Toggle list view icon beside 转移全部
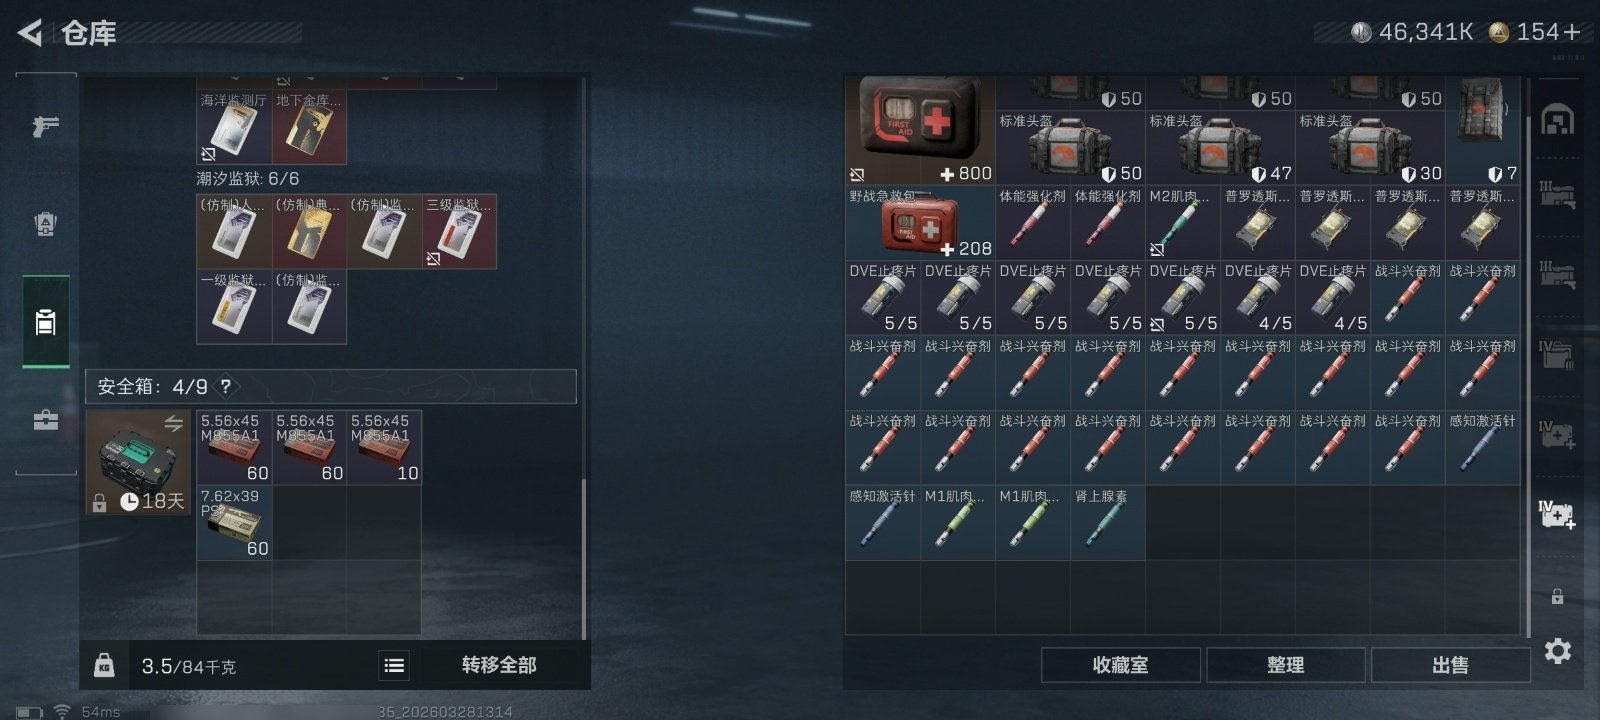The image size is (1600, 720). [394, 665]
